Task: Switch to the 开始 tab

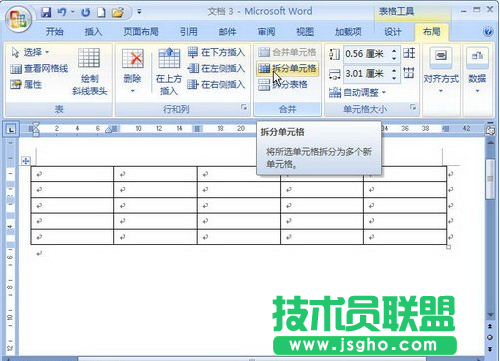Action: pos(55,32)
